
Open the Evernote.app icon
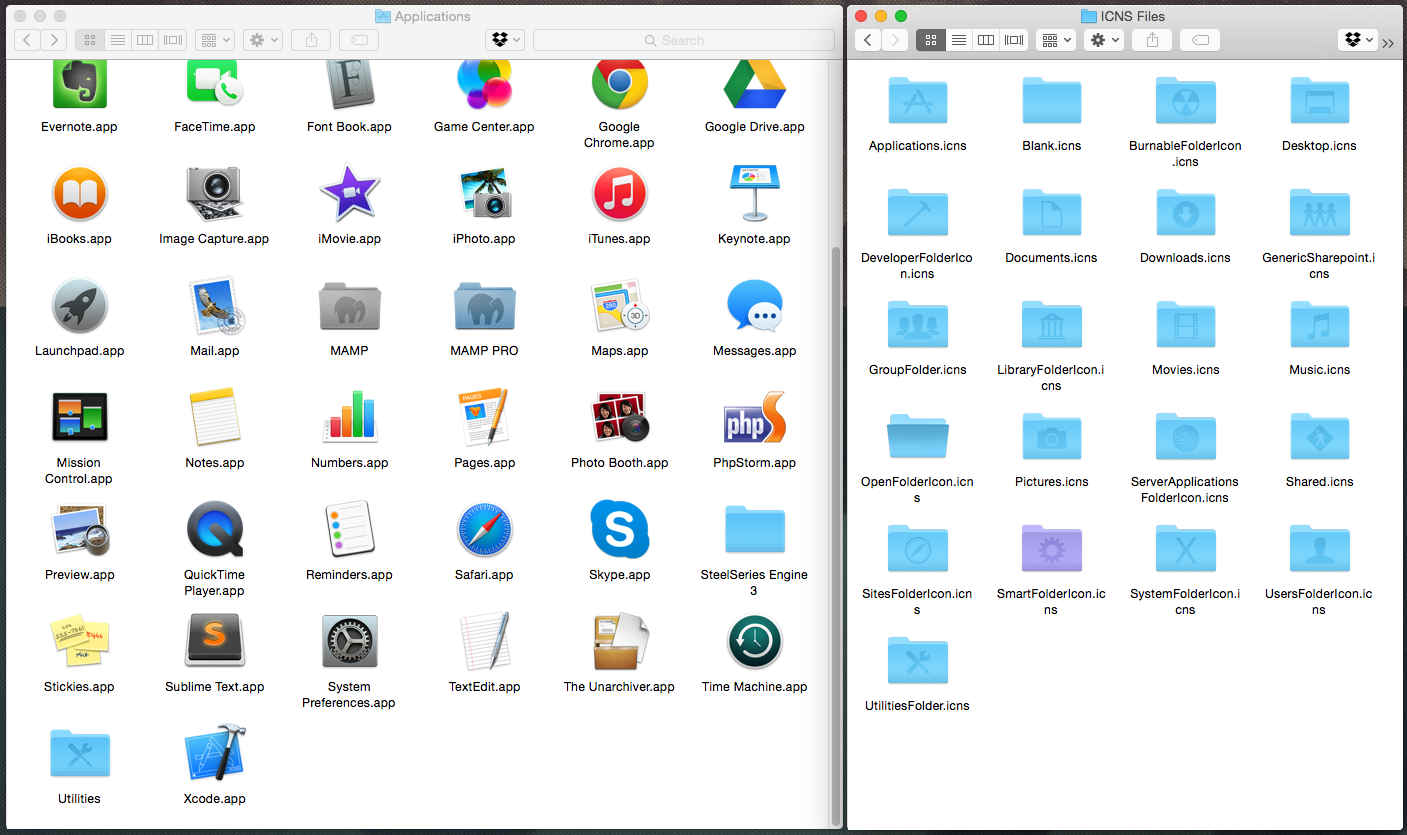[x=79, y=84]
